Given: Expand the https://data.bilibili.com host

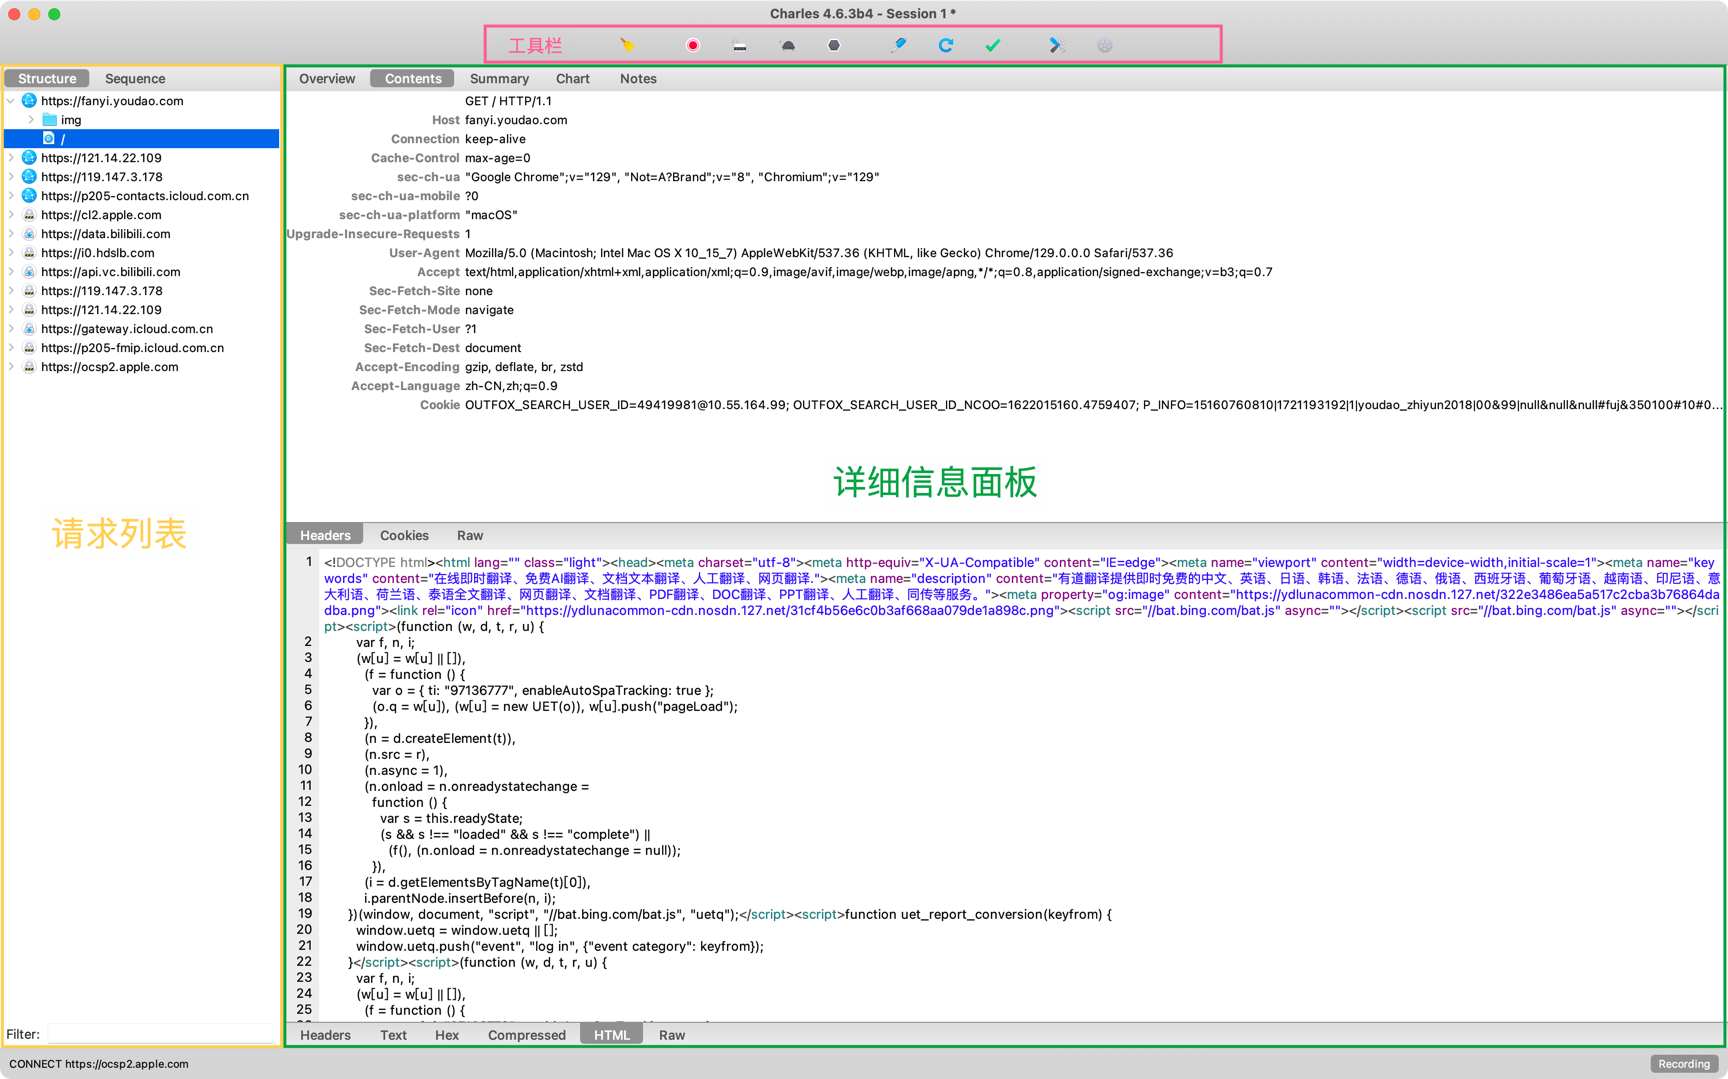Looking at the screenshot, I should click(x=11, y=234).
